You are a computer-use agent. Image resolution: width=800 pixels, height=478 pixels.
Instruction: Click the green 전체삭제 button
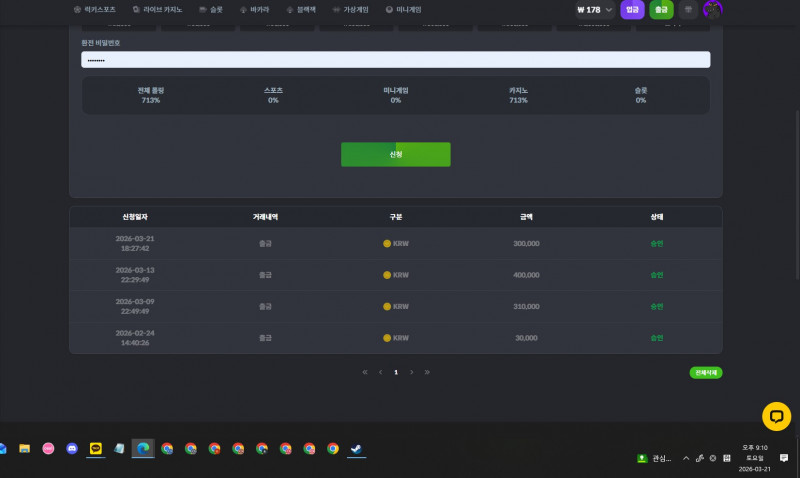click(705, 373)
